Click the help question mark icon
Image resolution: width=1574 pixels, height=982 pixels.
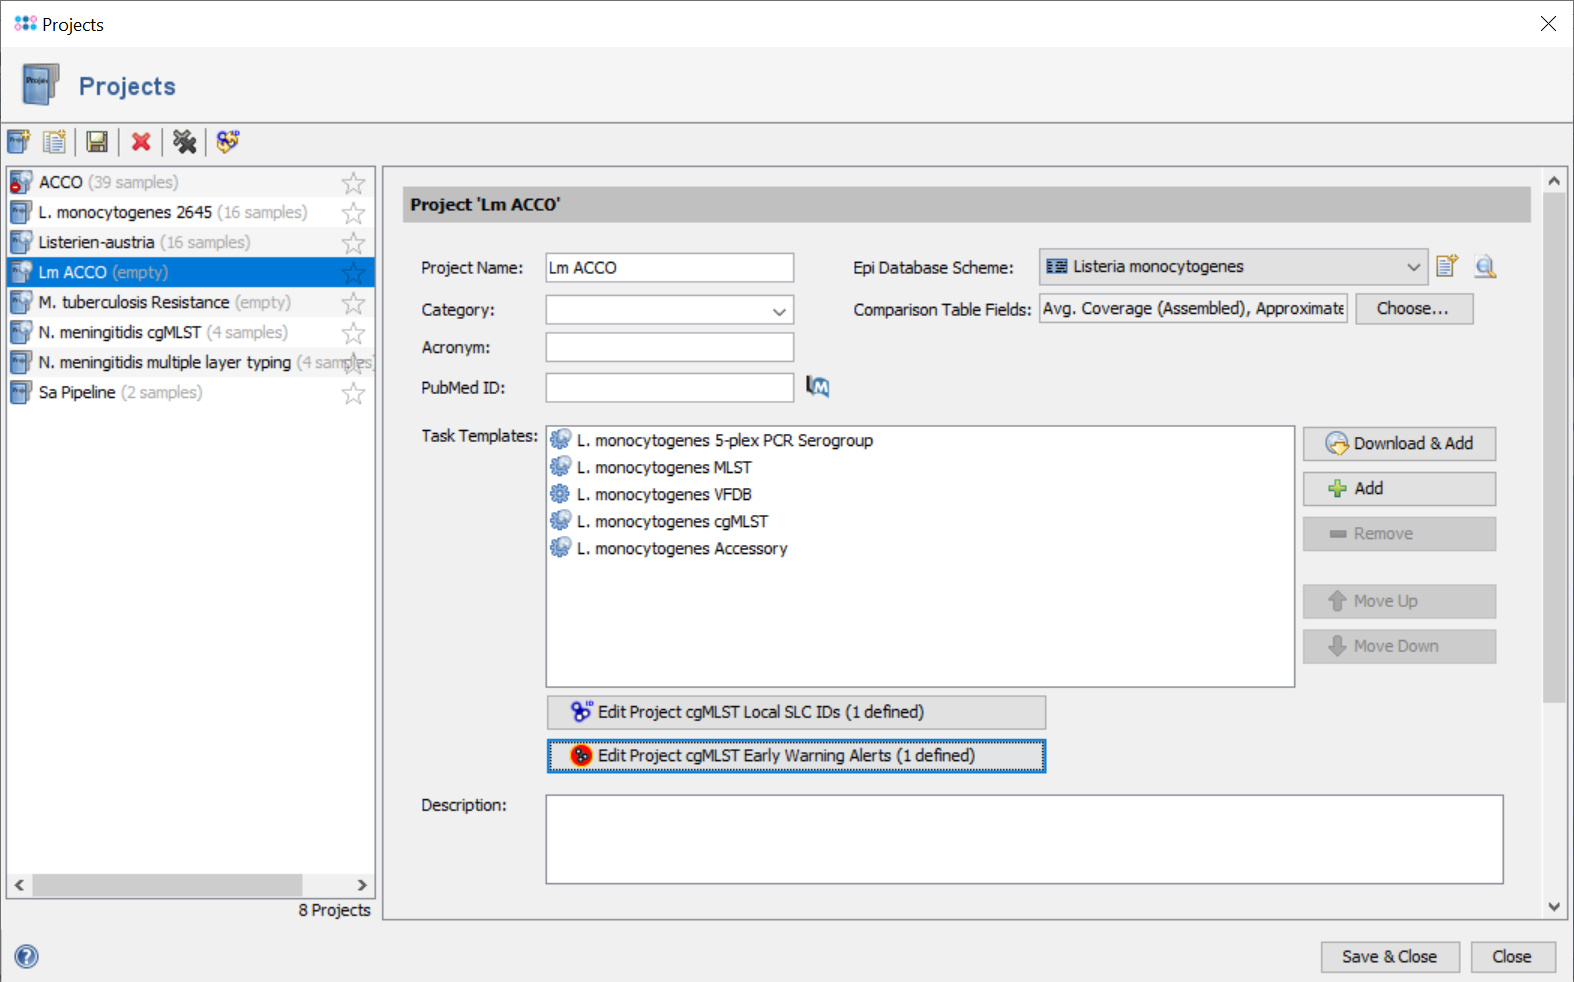coord(27,957)
